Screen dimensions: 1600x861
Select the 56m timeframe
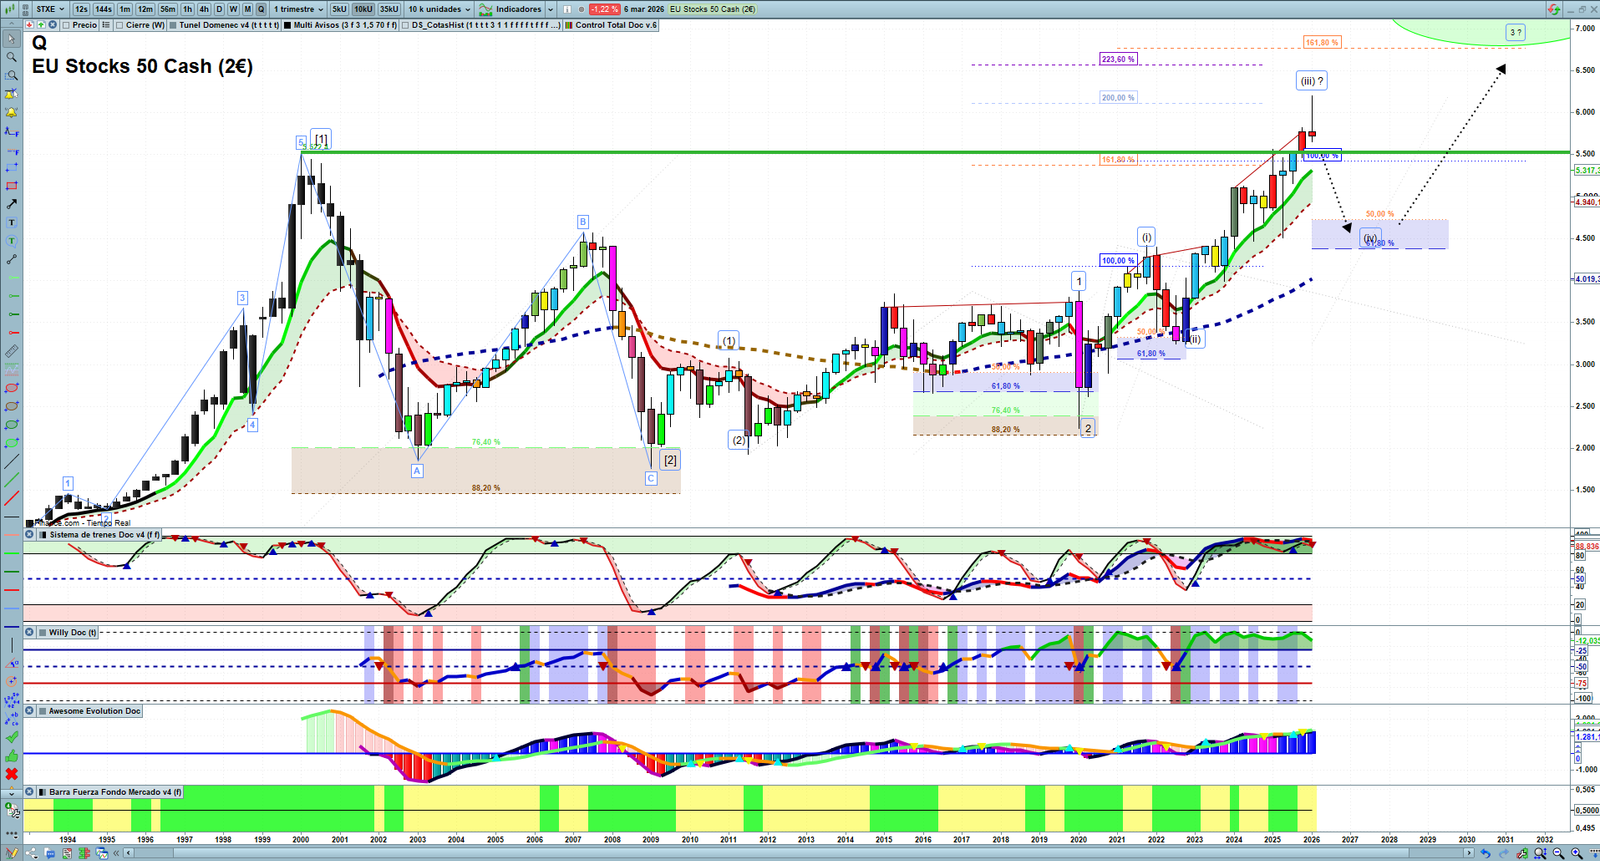click(x=168, y=9)
